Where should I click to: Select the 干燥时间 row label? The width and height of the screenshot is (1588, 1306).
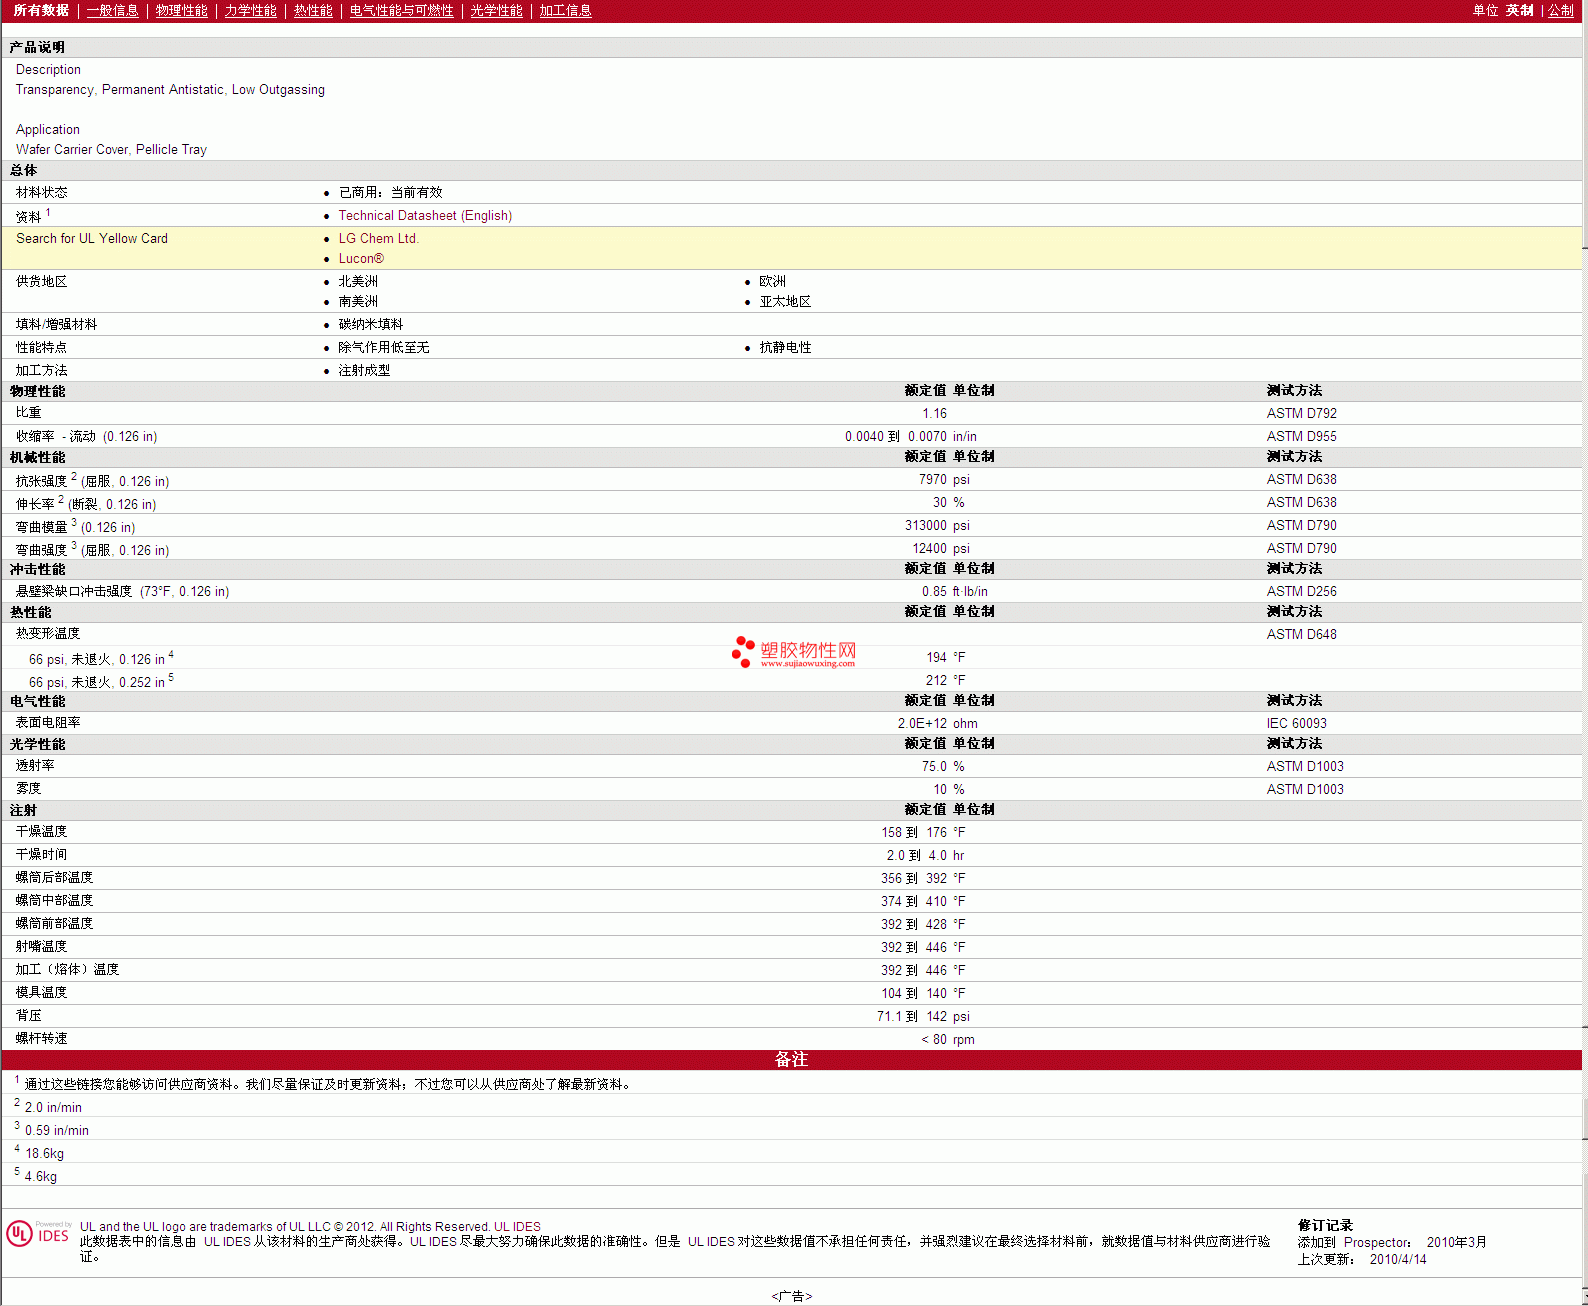(41, 854)
